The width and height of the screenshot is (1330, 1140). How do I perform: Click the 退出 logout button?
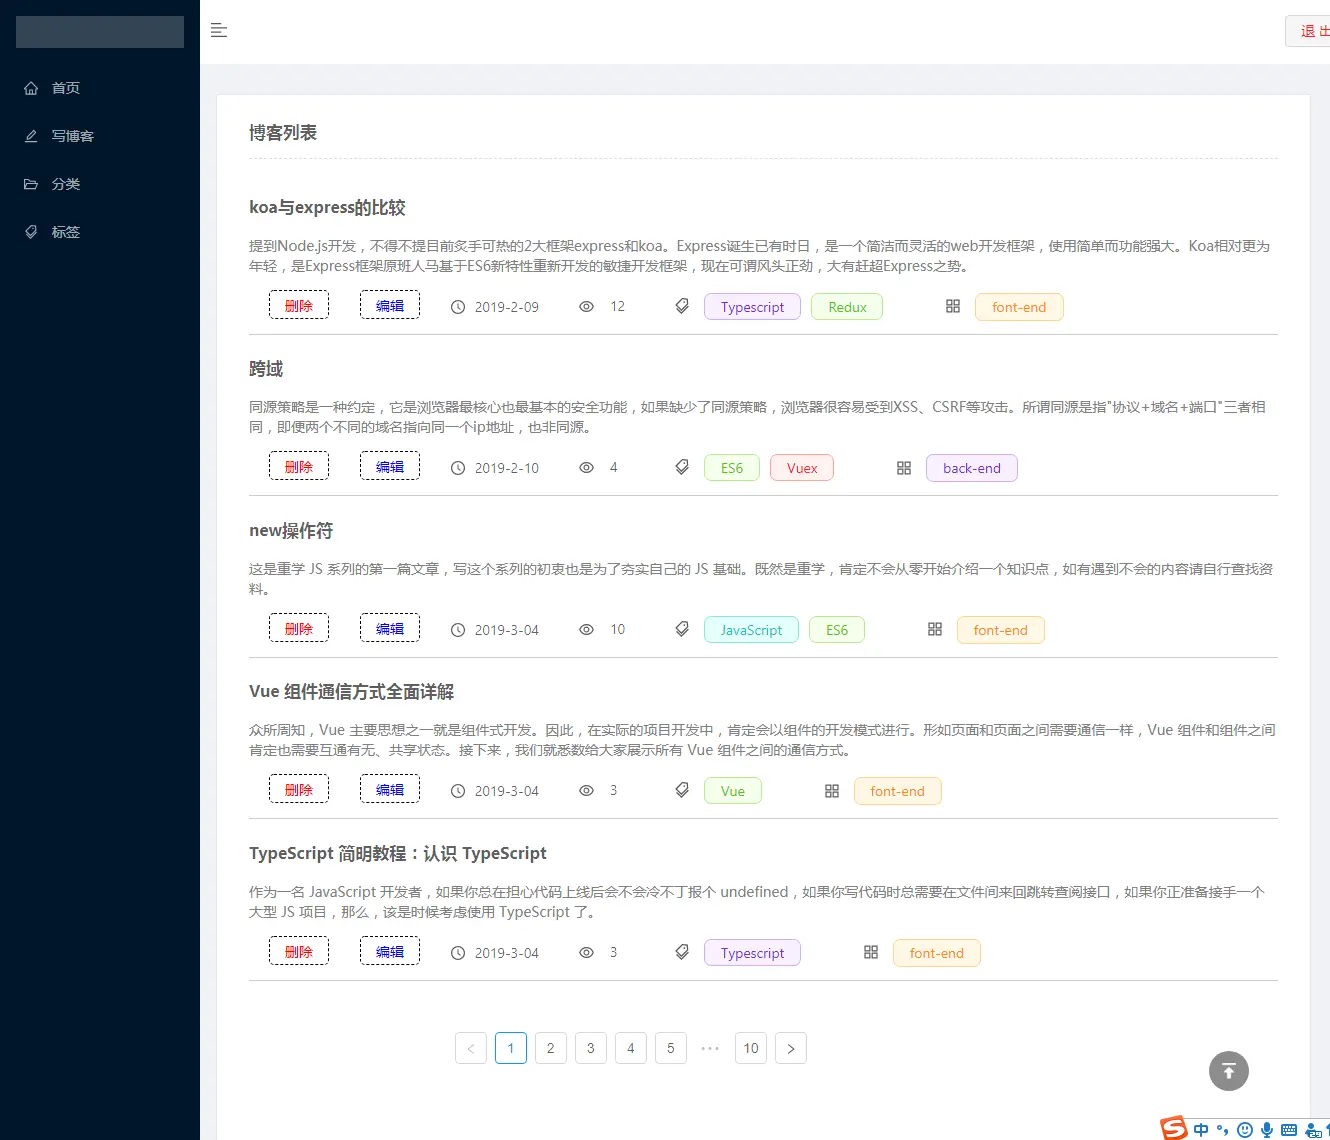pos(1310,31)
